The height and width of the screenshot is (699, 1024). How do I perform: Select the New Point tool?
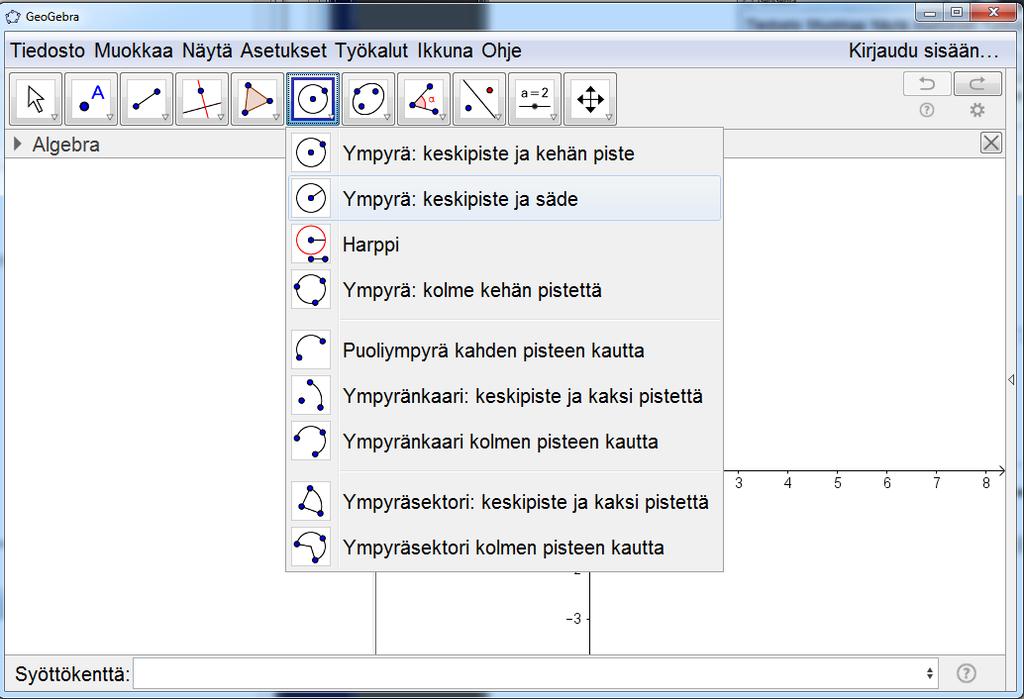pos(91,99)
